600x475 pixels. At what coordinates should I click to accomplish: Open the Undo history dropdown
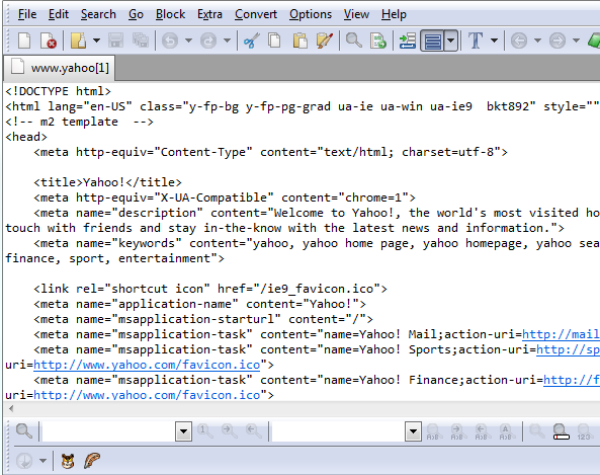188,41
